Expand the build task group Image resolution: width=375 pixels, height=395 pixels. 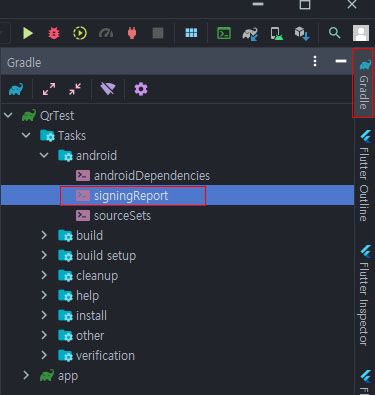click(x=44, y=236)
